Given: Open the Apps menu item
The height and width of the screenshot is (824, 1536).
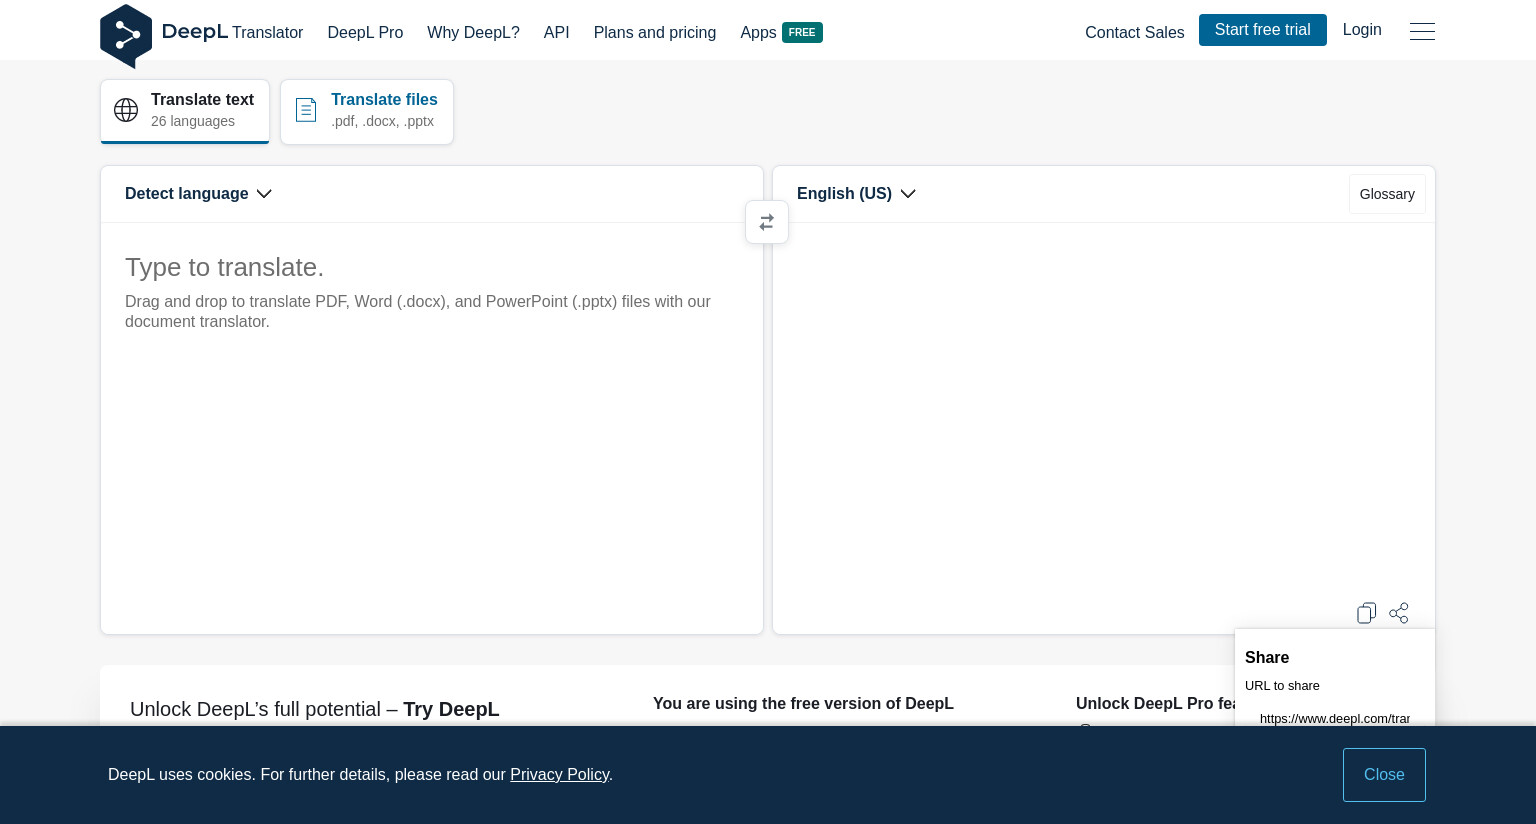Looking at the screenshot, I should [x=758, y=32].
